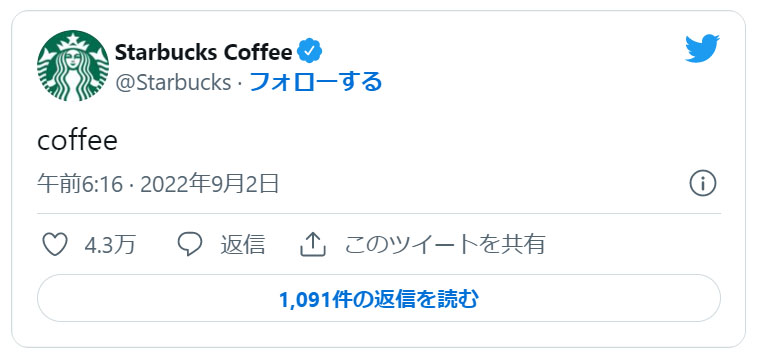The width and height of the screenshot is (759, 360).
Task: Click the Starbucks siren profile avatar
Action: [73, 65]
